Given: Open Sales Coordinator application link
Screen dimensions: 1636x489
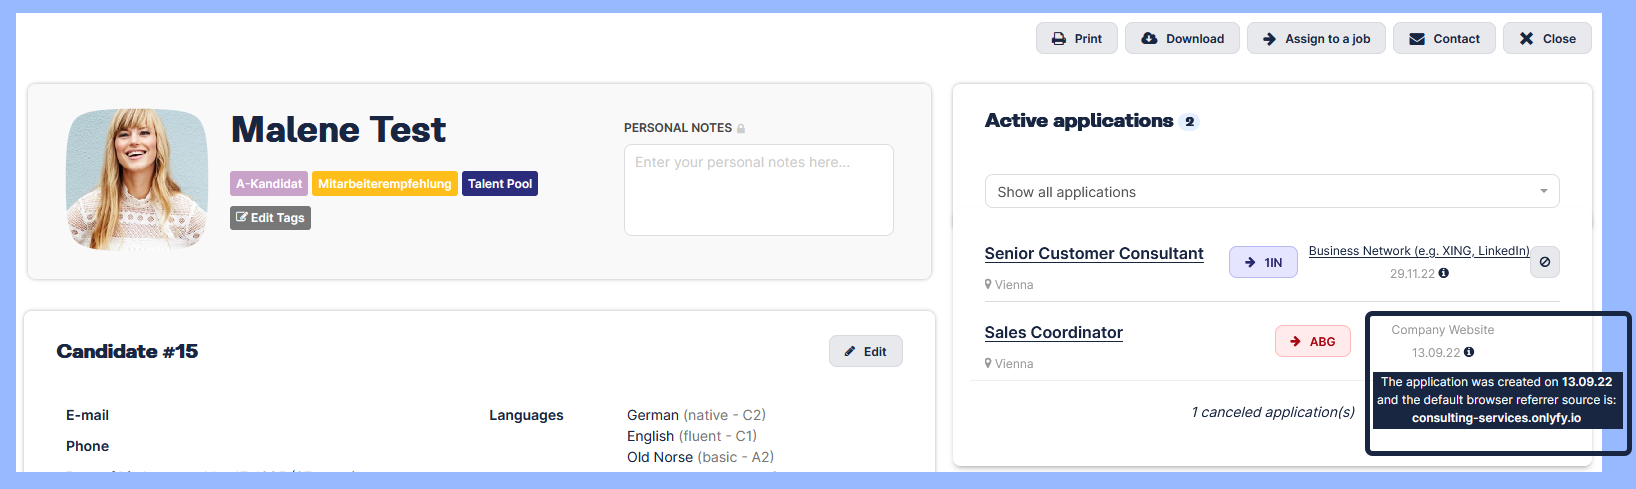Looking at the screenshot, I should (1054, 333).
